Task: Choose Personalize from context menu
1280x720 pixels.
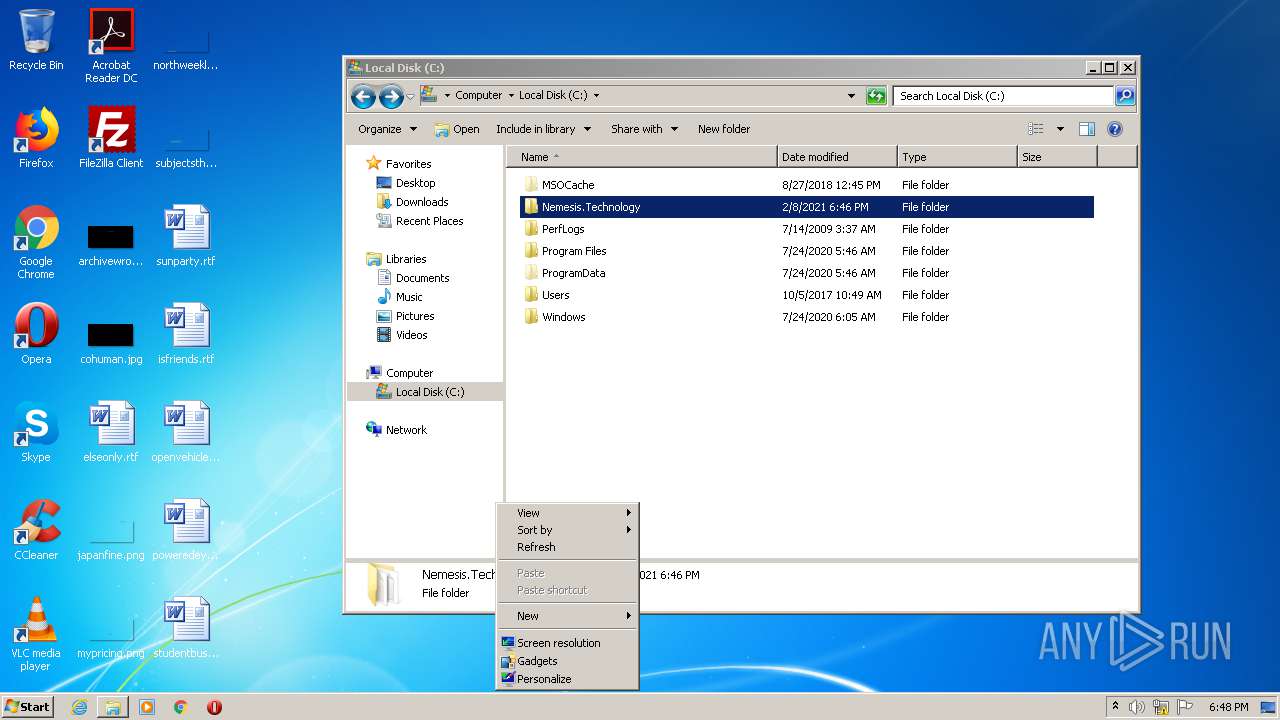Action: point(567,679)
